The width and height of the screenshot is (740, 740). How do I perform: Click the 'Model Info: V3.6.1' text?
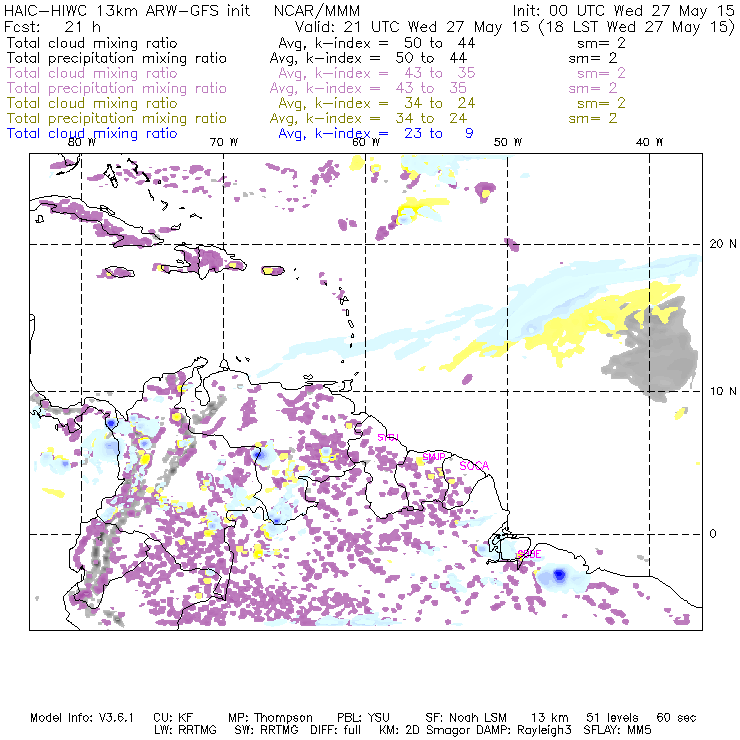coord(82,718)
